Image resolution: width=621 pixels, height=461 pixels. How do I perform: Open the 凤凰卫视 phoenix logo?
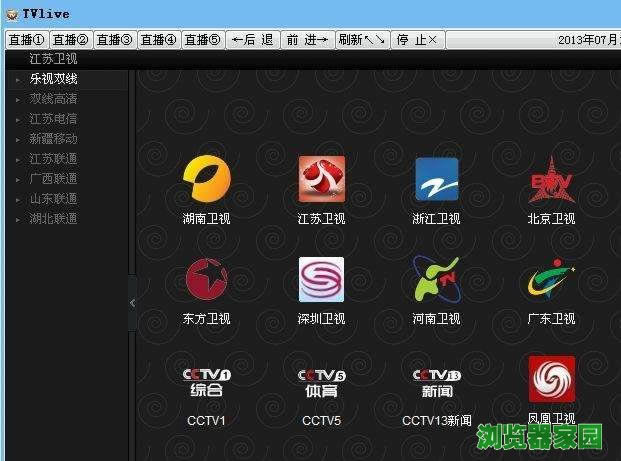point(552,379)
